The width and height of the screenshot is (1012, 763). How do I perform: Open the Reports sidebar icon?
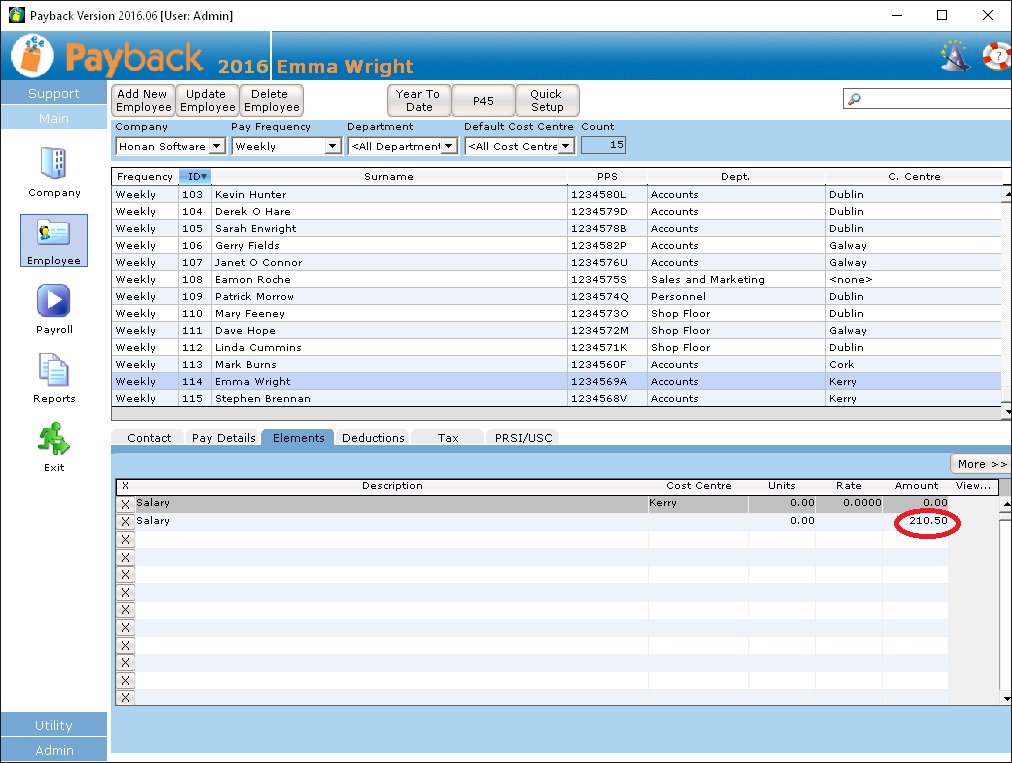coord(54,371)
